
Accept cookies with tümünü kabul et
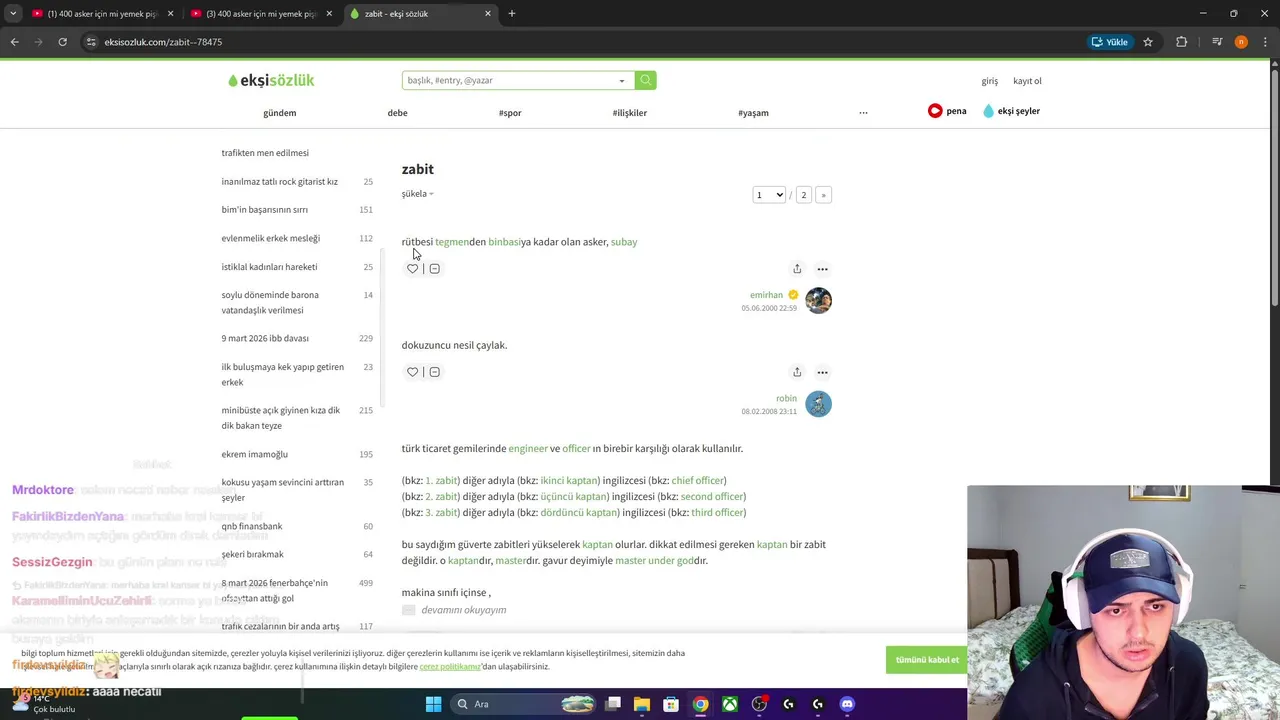(927, 660)
